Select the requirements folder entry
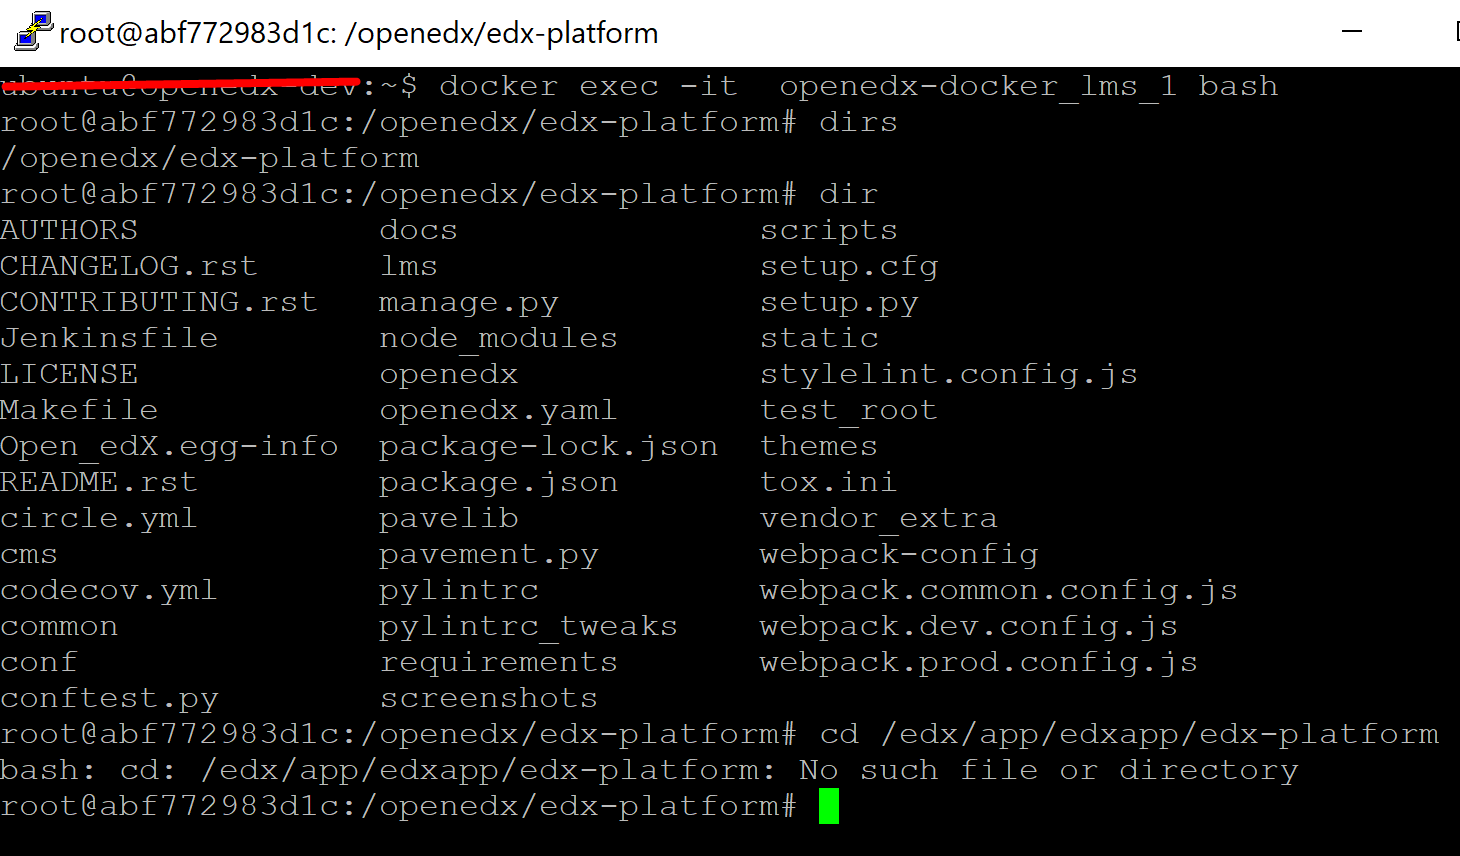This screenshot has height=856, width=1460. (x=498, y=661)
